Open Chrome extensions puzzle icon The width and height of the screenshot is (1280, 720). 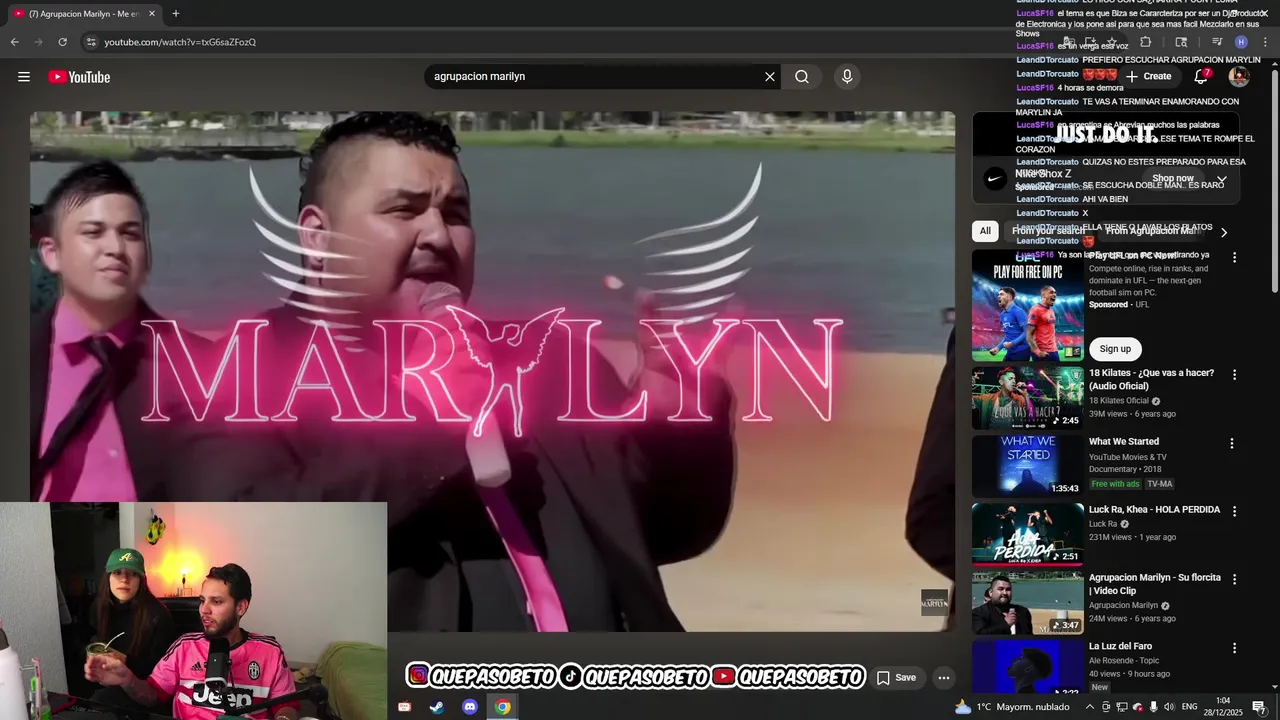[x=1146, y=42]
